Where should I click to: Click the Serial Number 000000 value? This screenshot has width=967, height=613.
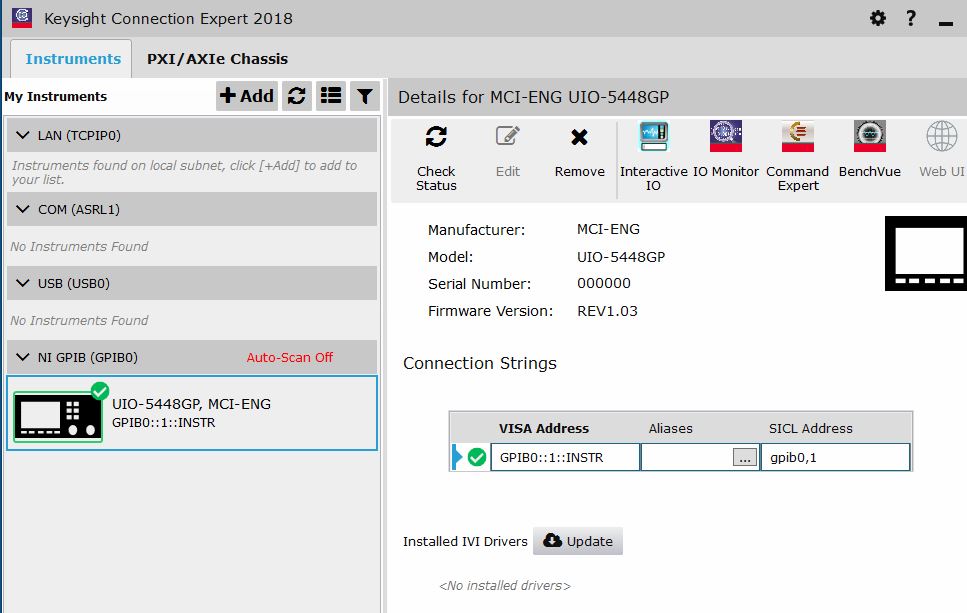(x=604, y=283)
